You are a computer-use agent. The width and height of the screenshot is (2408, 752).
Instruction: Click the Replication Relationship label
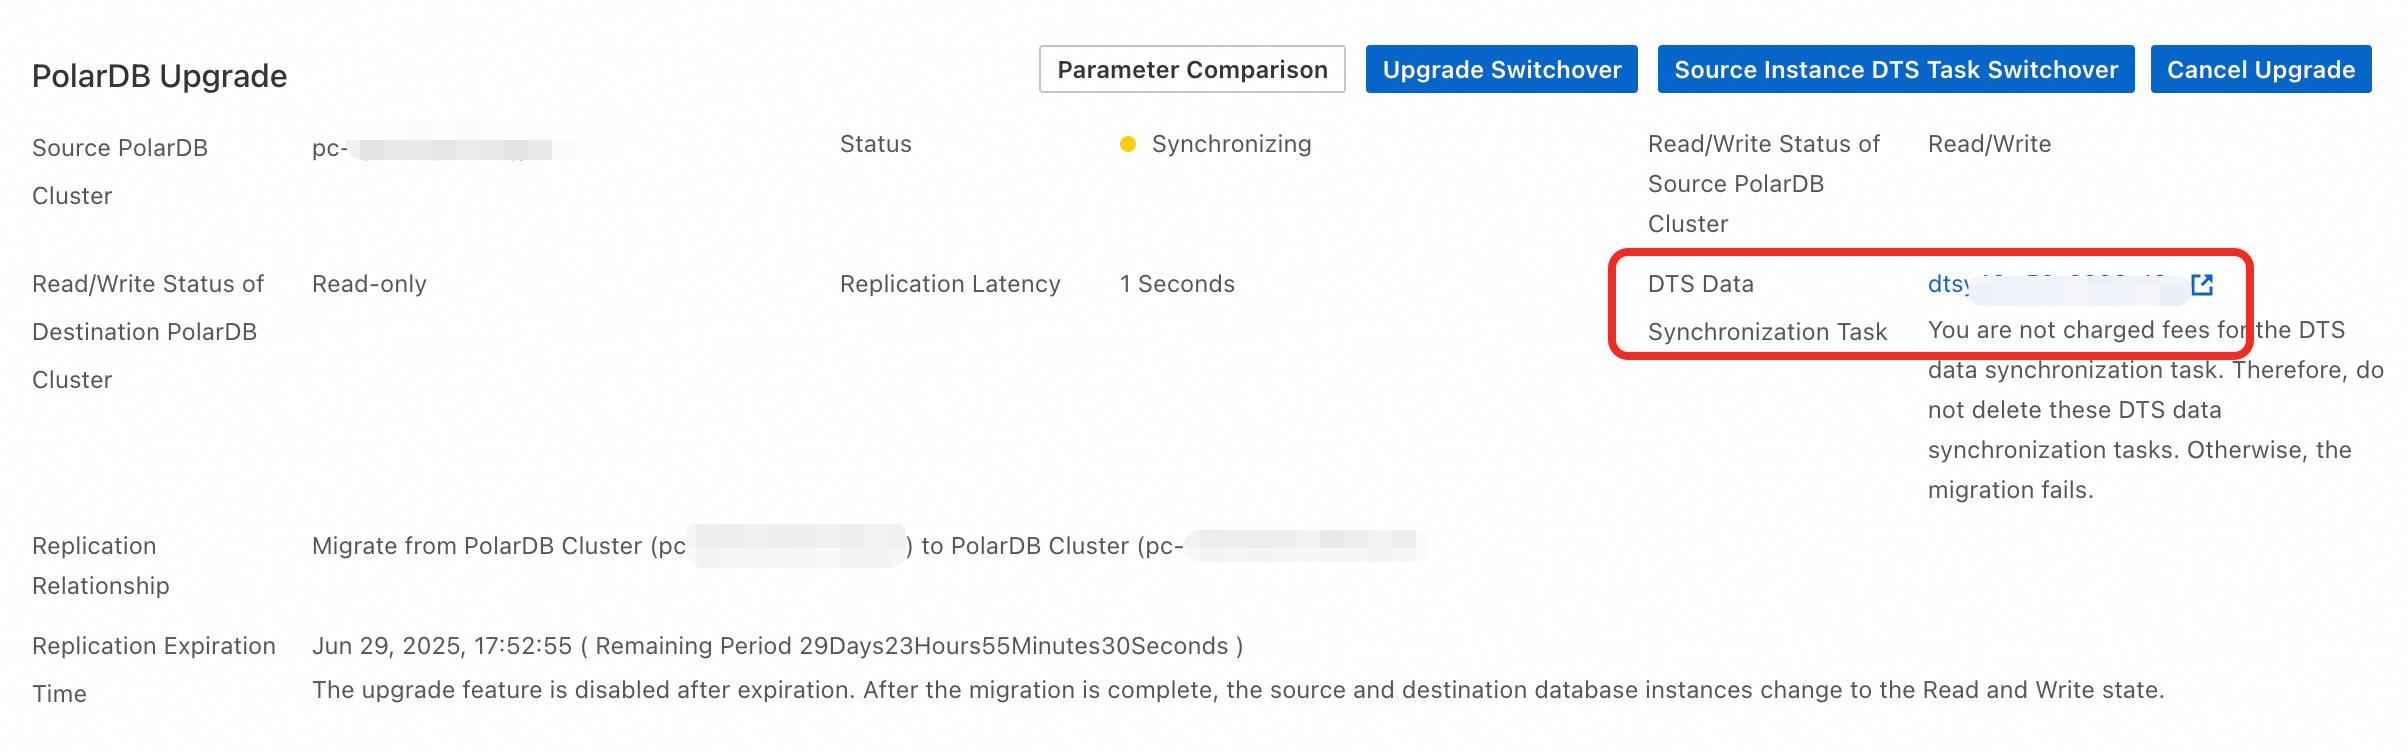pos(100,566)
